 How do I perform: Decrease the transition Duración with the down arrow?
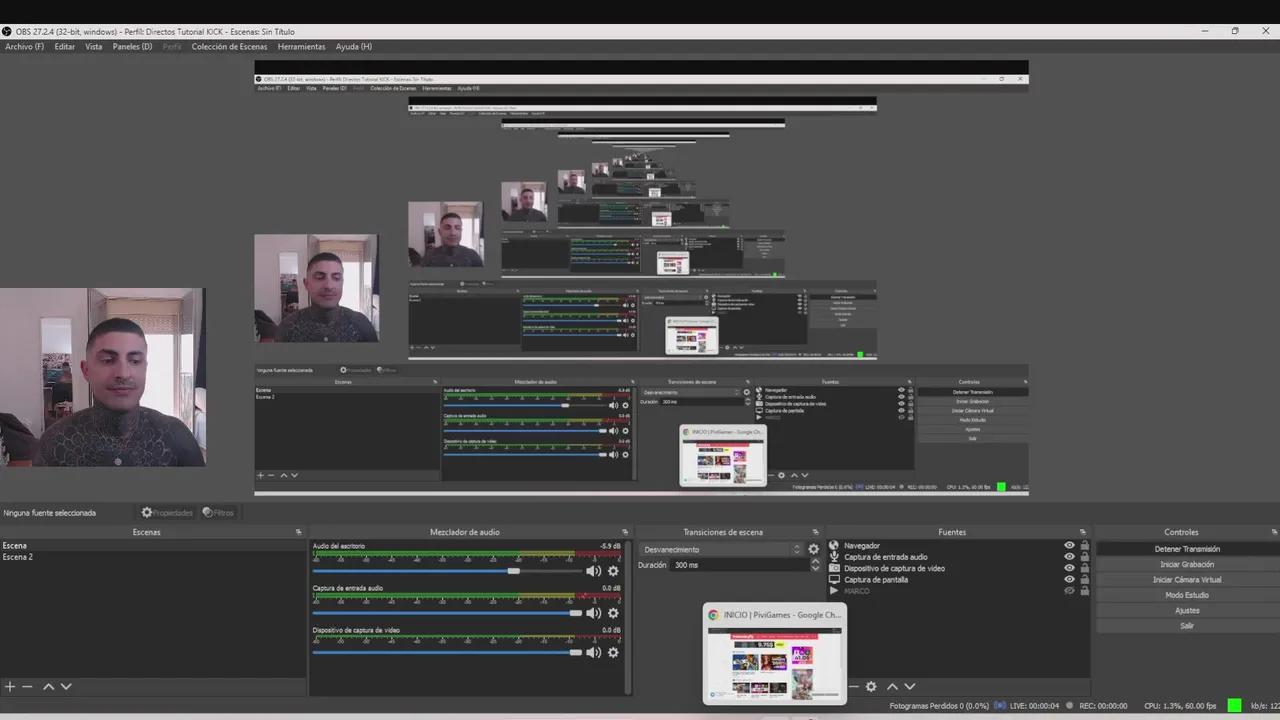pyautogui.click(x=814, y=568)
